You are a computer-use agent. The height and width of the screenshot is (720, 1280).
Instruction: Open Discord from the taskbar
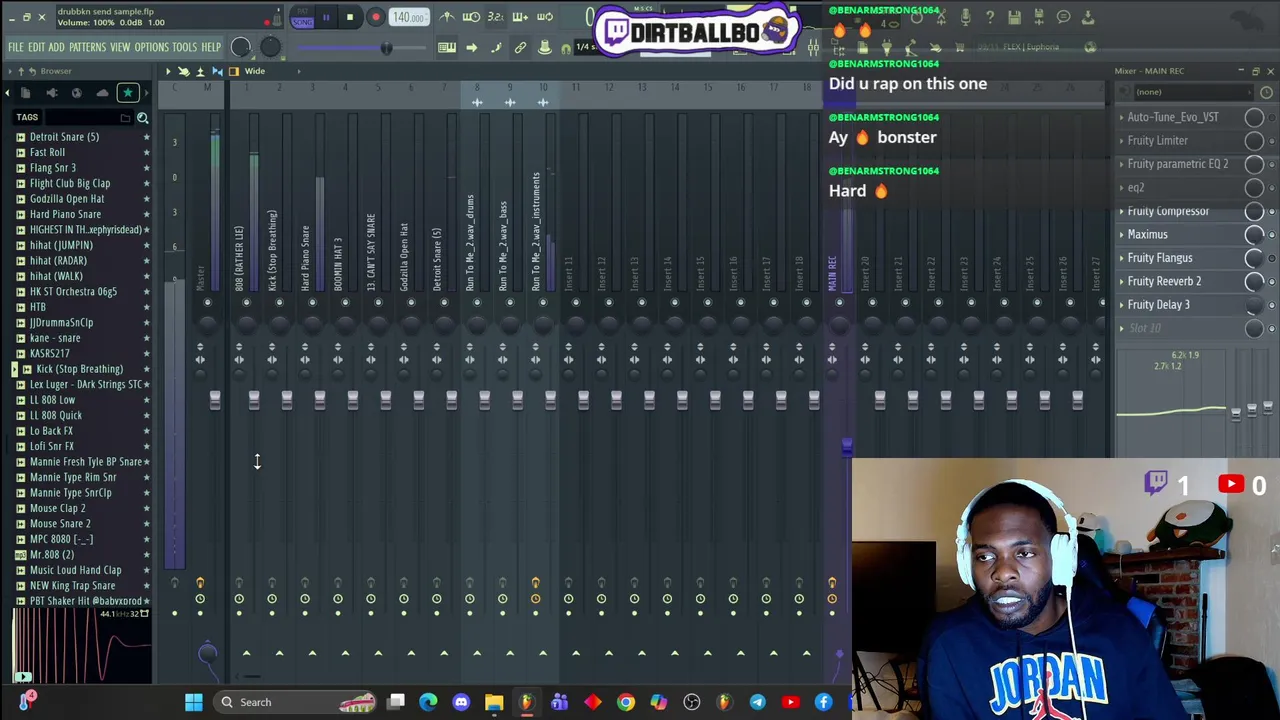461,702
